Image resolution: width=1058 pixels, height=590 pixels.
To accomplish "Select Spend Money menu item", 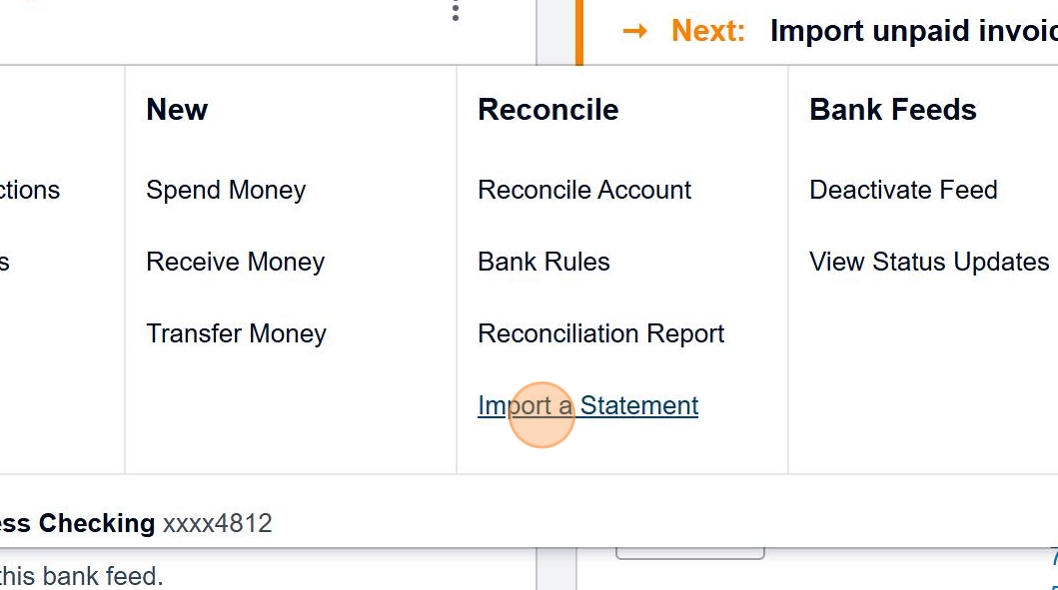I will click(226, 190).
